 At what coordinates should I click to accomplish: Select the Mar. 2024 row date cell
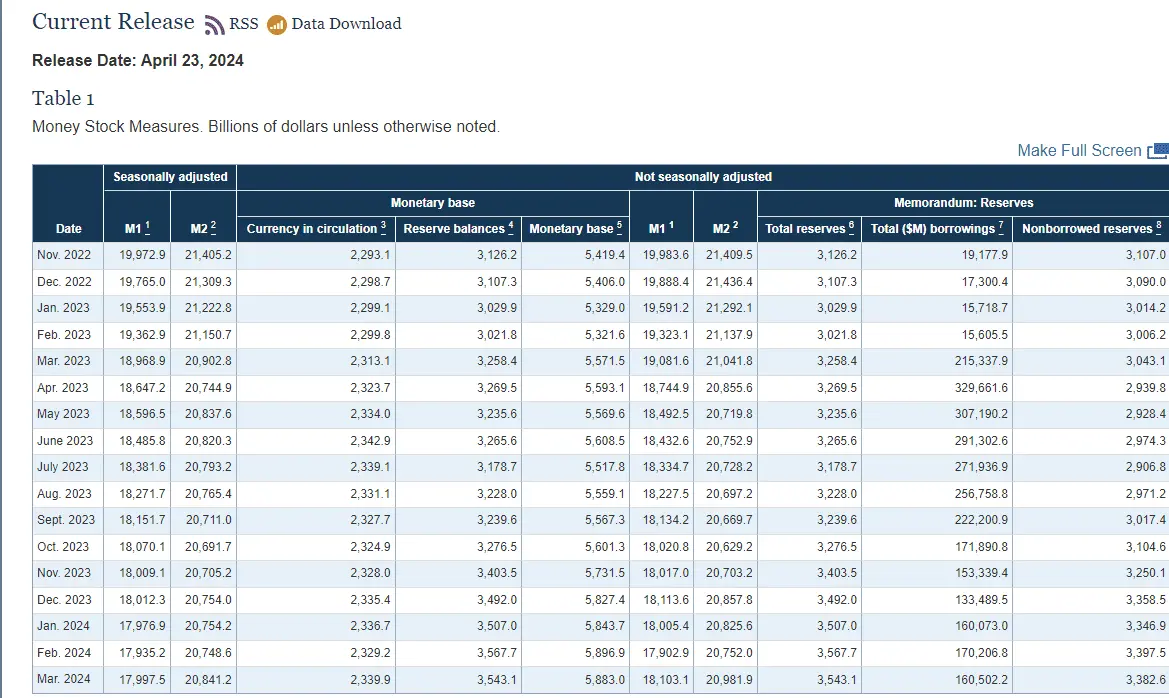[64, 679]
